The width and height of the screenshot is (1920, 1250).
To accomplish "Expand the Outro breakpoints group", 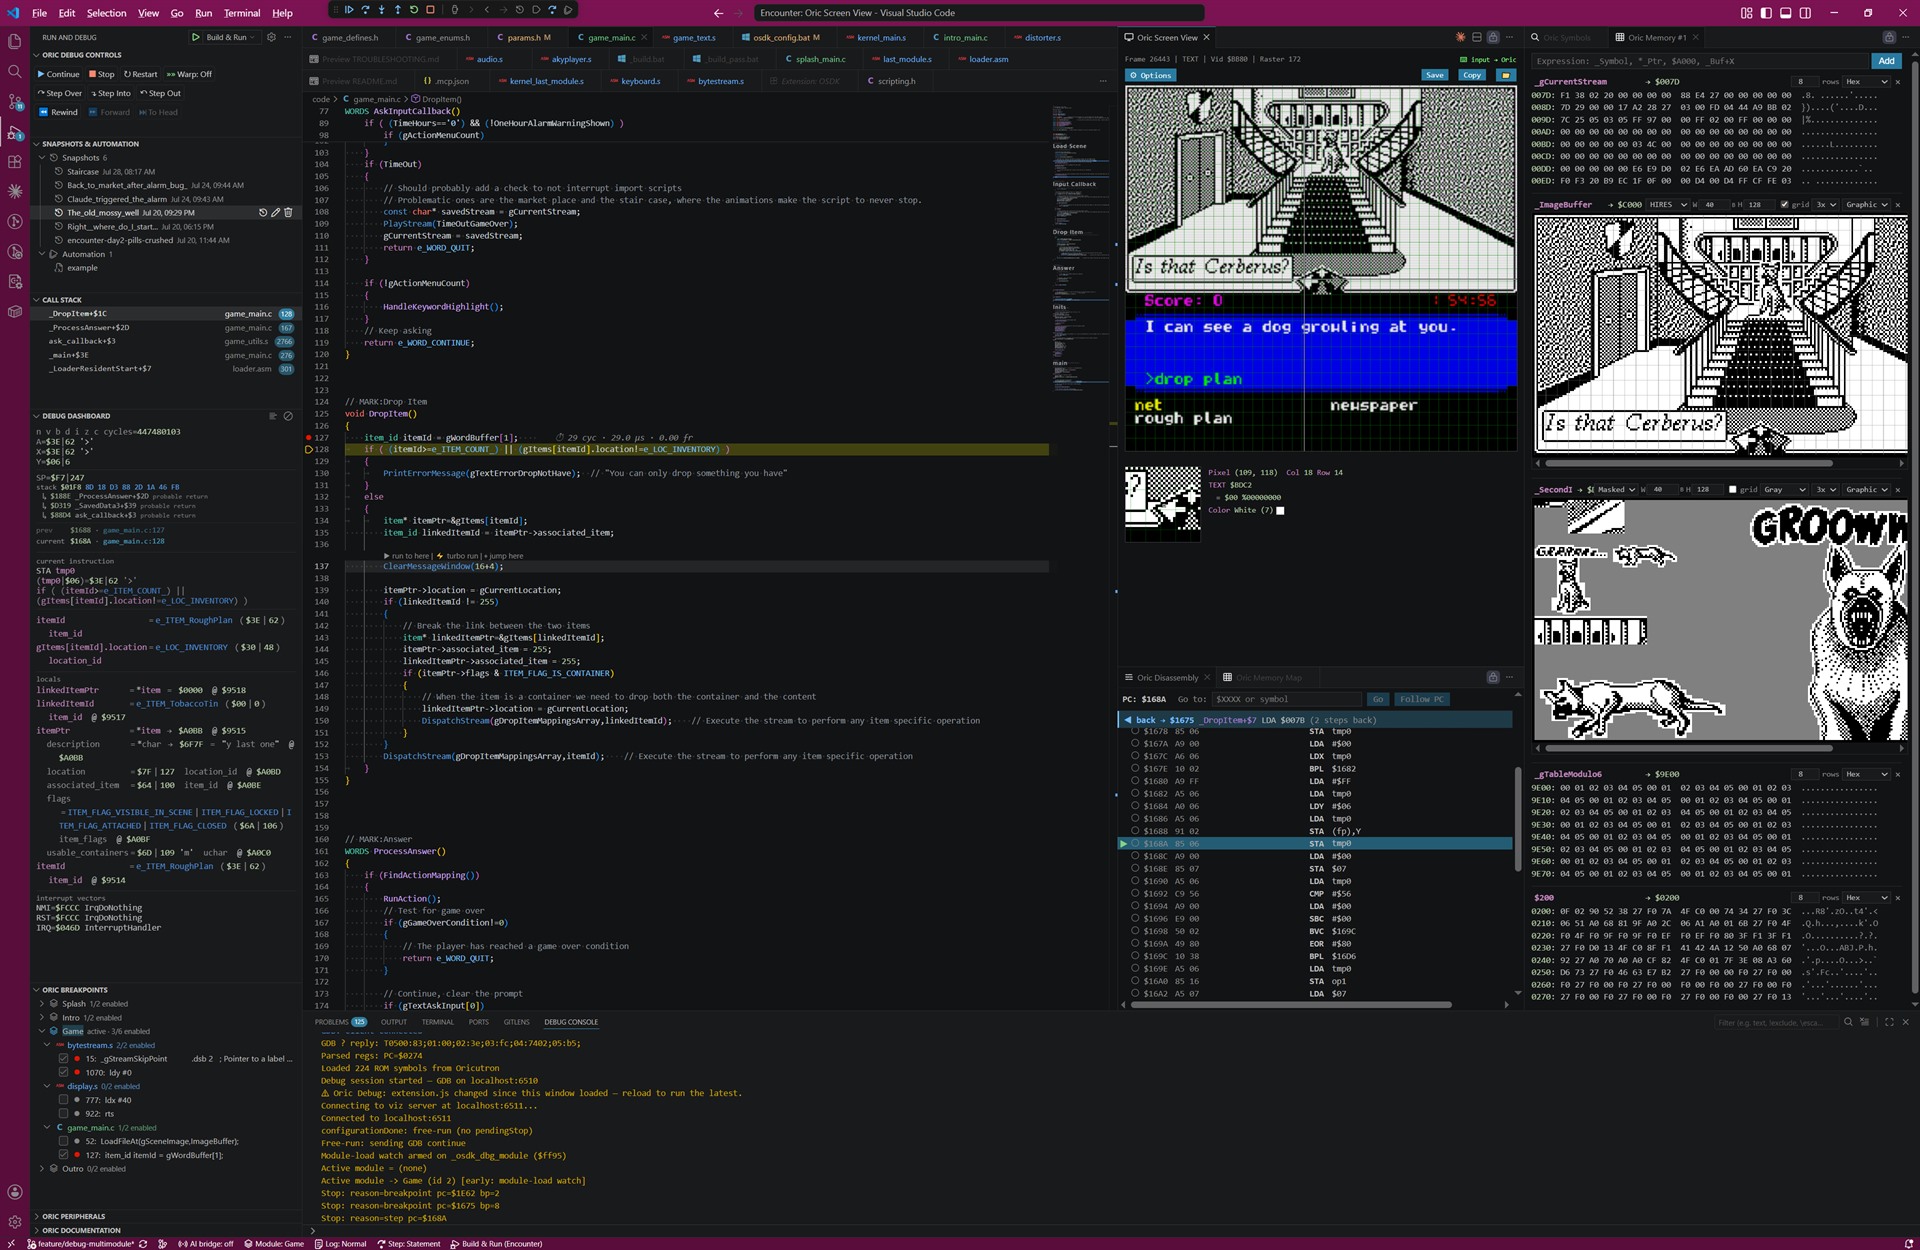I will click(x=42, y=1168).
